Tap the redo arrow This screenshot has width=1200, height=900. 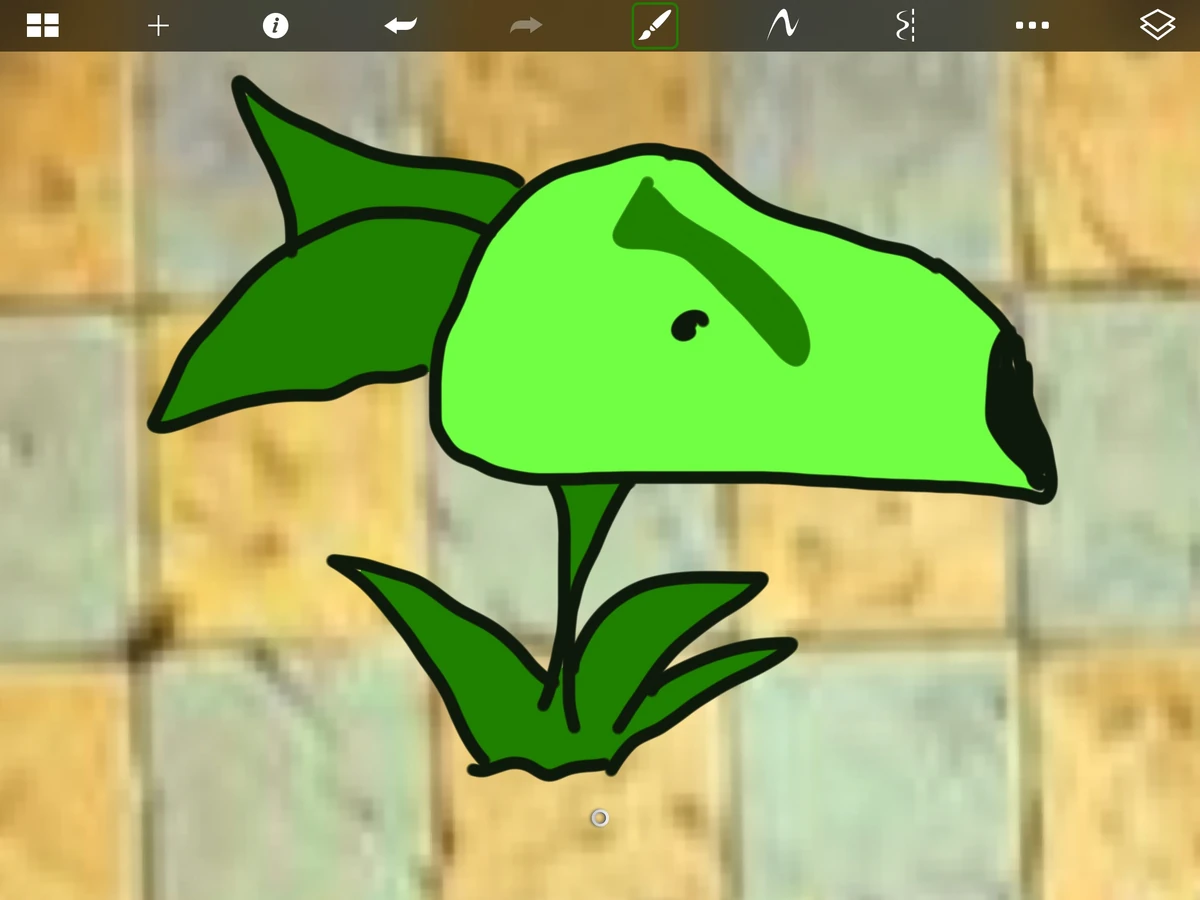click(x=524, y=25)
